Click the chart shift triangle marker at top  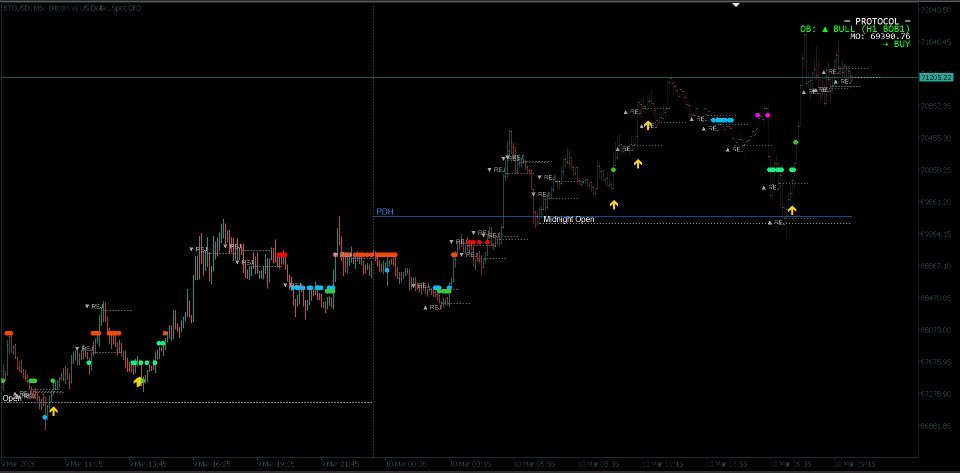click(736, 5)
